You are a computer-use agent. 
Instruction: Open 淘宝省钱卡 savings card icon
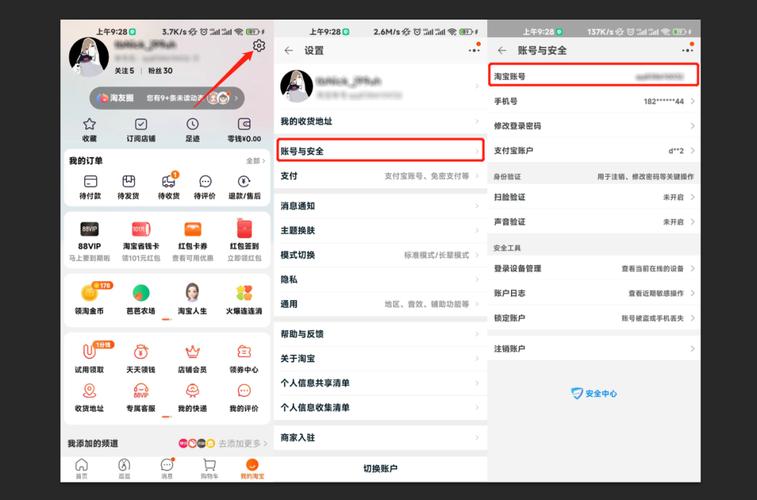[141, 229]
